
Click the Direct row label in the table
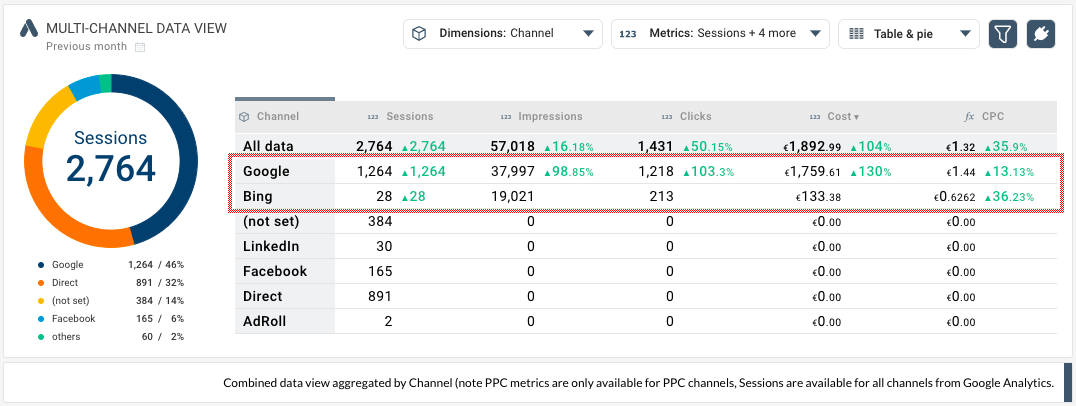click(x=263, y=296)
